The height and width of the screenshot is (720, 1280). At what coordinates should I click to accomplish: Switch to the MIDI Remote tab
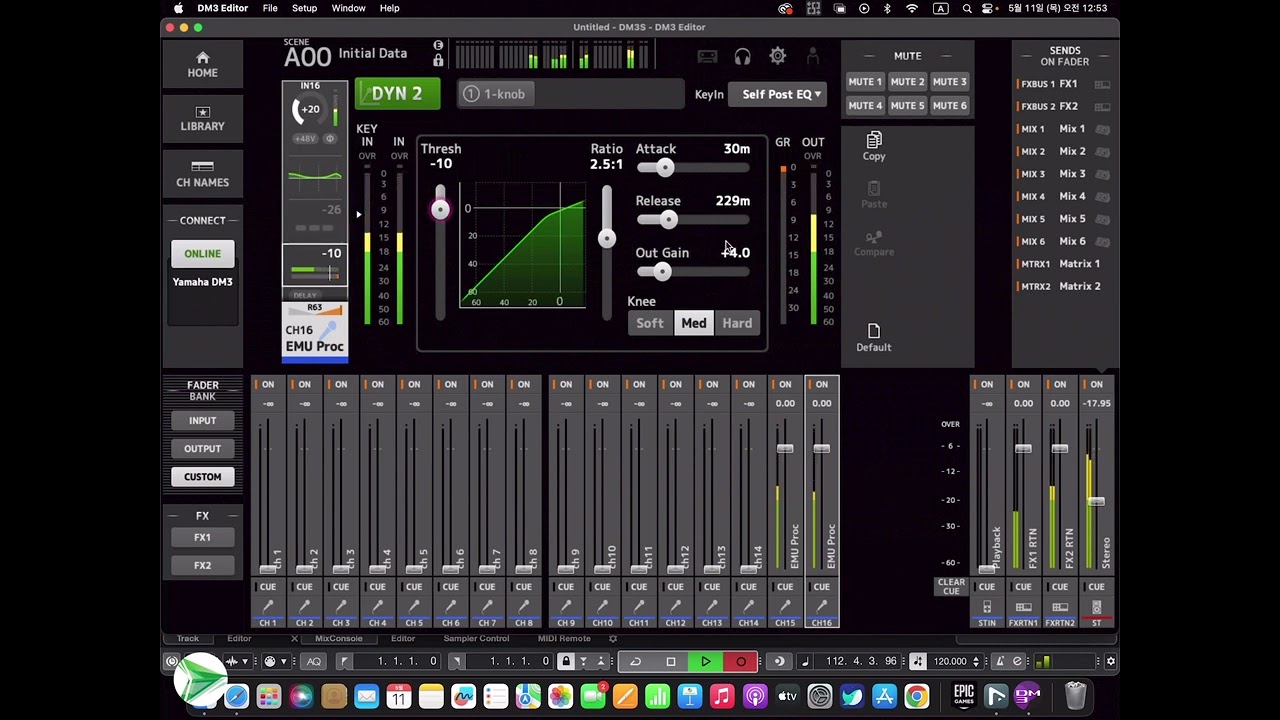[564, 638]
